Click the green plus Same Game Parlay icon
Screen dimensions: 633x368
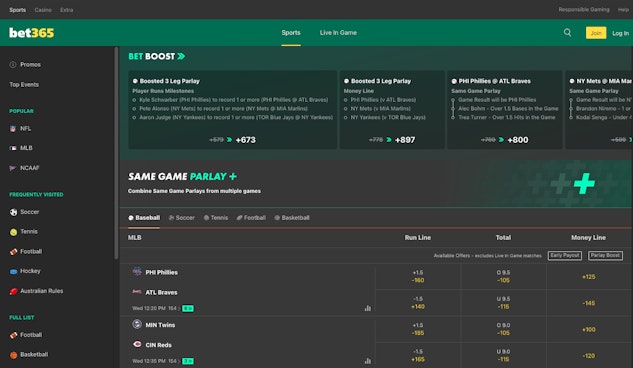[x=584, y=184]
